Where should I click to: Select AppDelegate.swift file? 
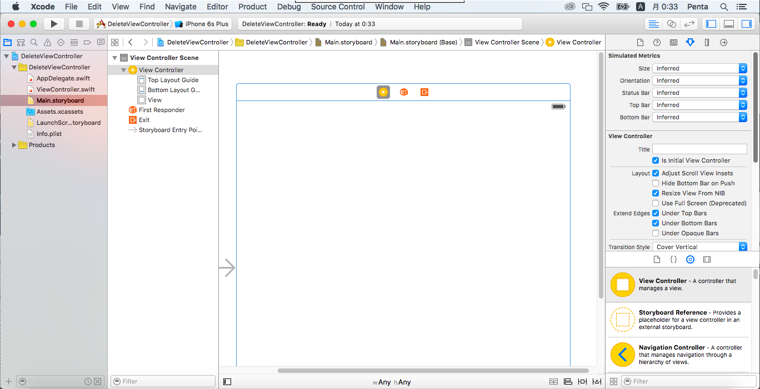coord(63,78)
